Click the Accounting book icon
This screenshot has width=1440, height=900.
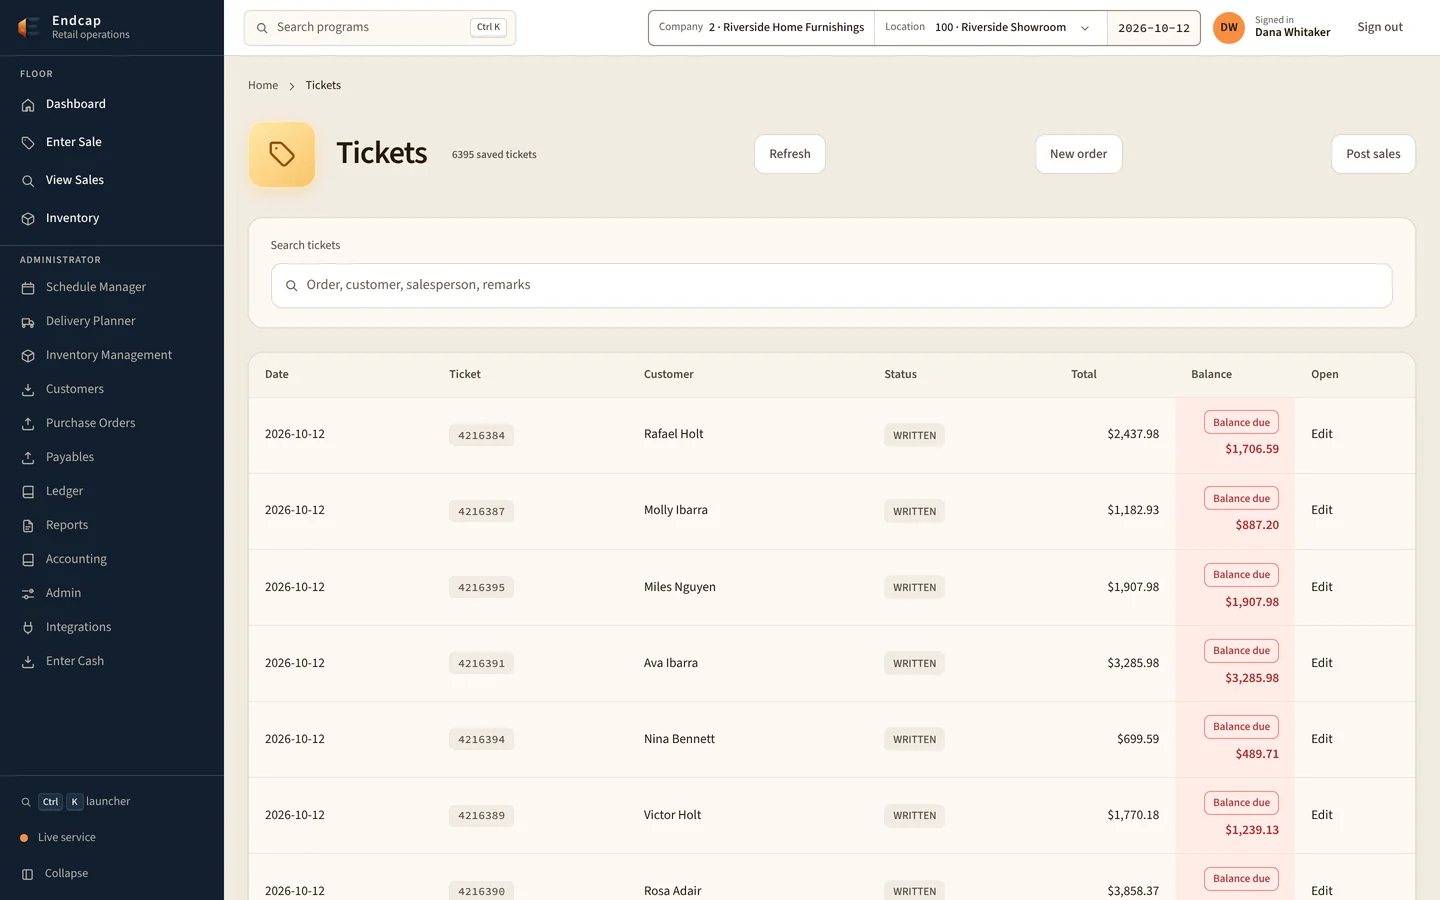pos(28,560)
